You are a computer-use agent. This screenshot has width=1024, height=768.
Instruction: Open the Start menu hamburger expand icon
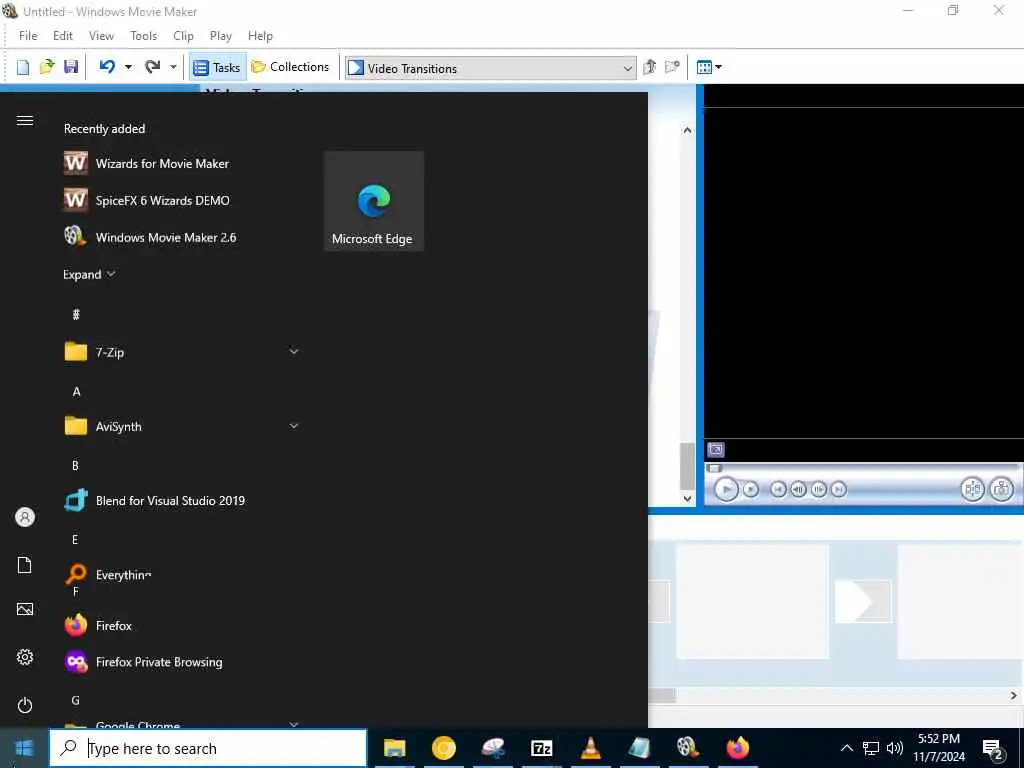pyautogui.click(x=25, y=120)
